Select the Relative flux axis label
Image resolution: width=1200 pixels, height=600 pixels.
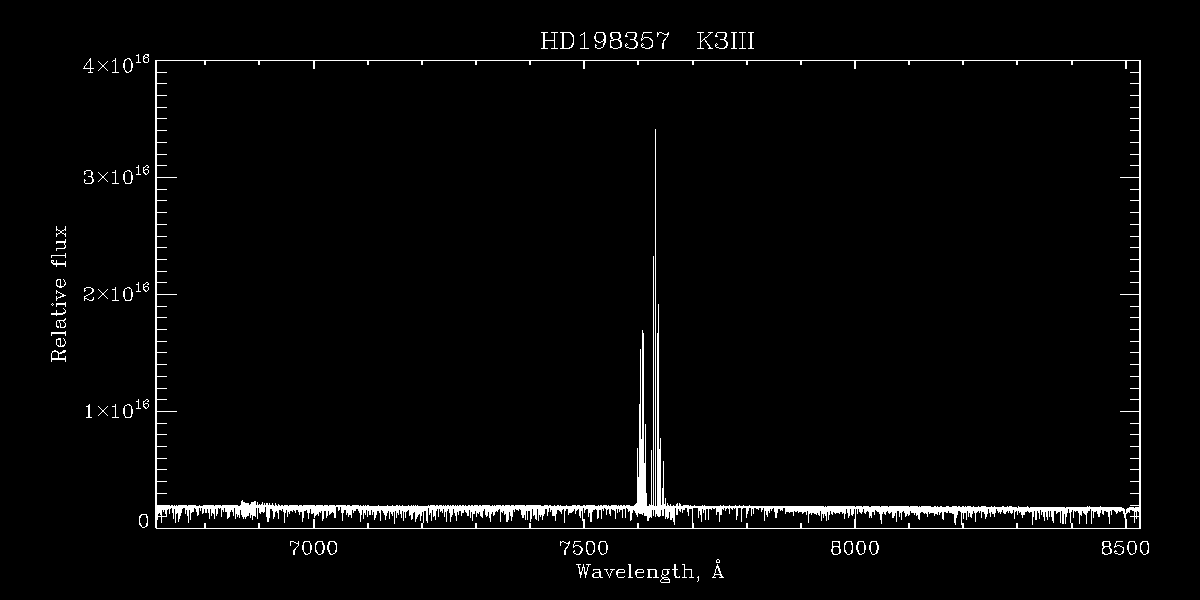(x=60, y=294)
